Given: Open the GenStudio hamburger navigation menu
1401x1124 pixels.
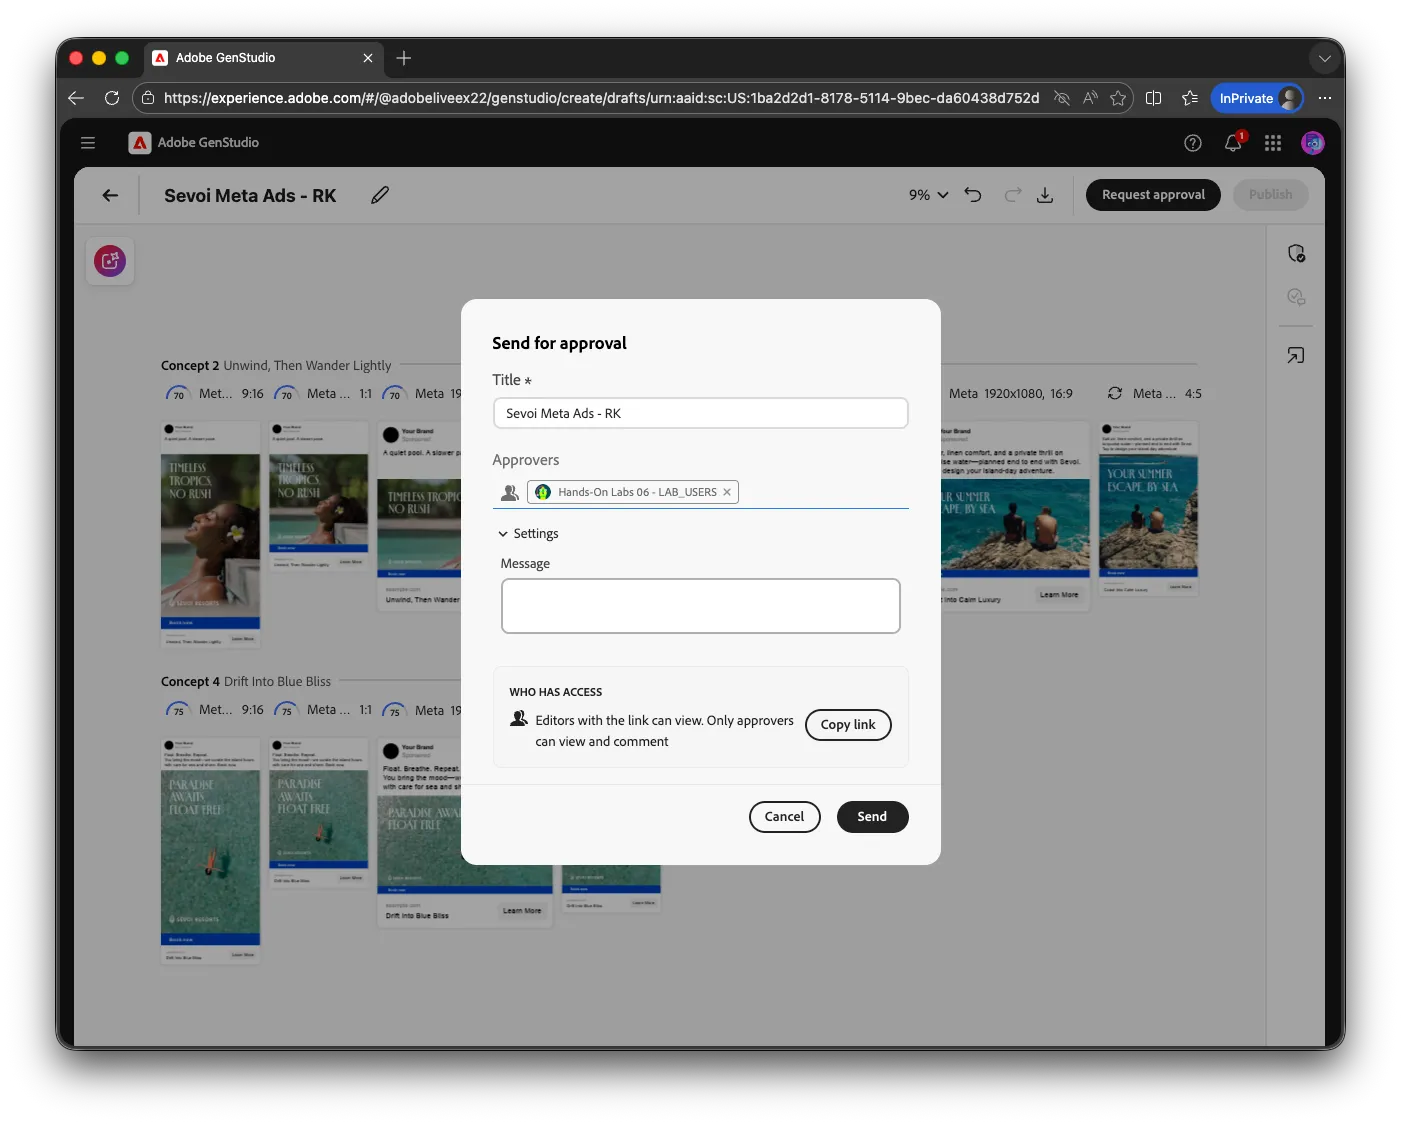Looking at the screenshot, I should [88, 143].
